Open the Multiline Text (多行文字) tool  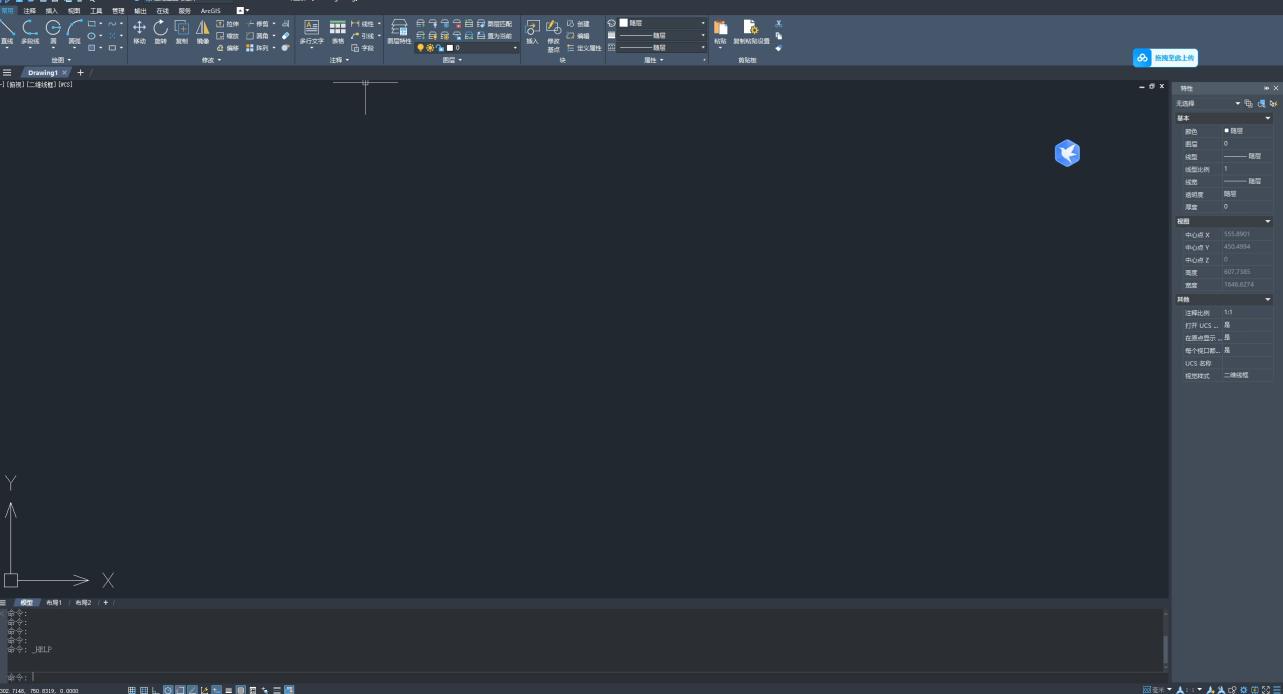(311, 30)
